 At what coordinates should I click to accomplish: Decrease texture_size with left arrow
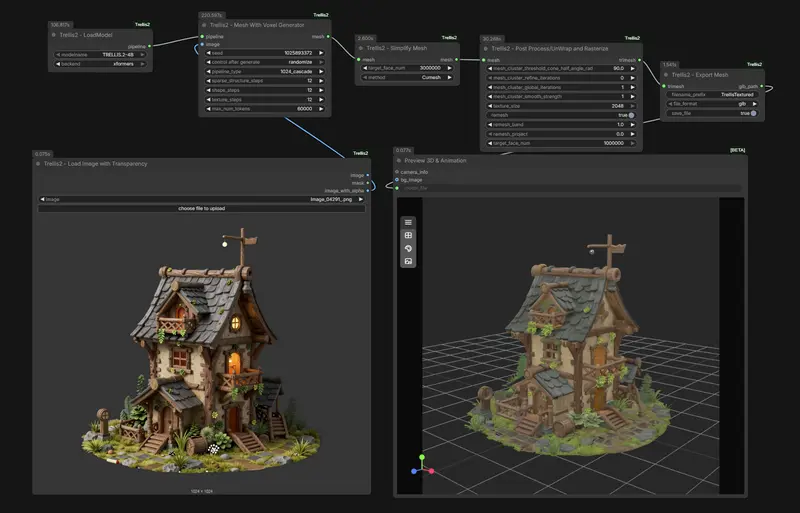coord(488,106)
